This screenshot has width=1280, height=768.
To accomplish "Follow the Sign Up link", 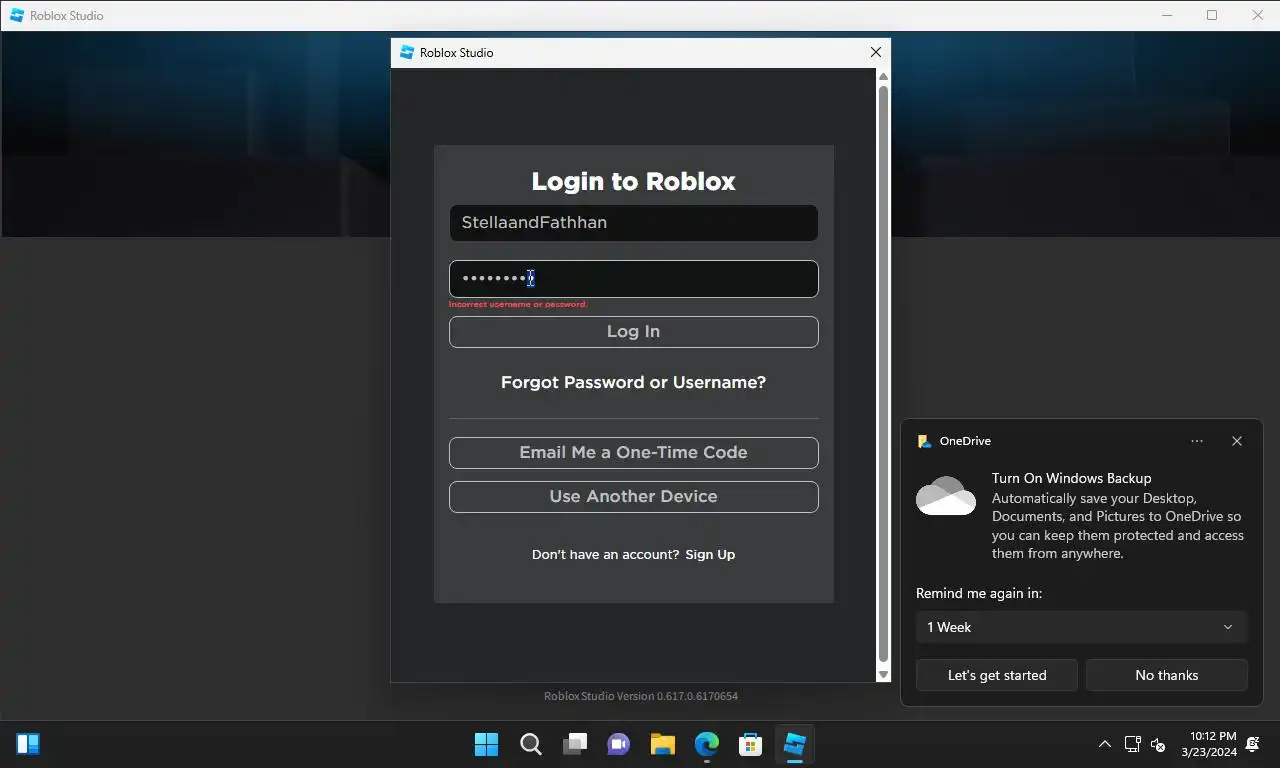I will click(710, 555).
